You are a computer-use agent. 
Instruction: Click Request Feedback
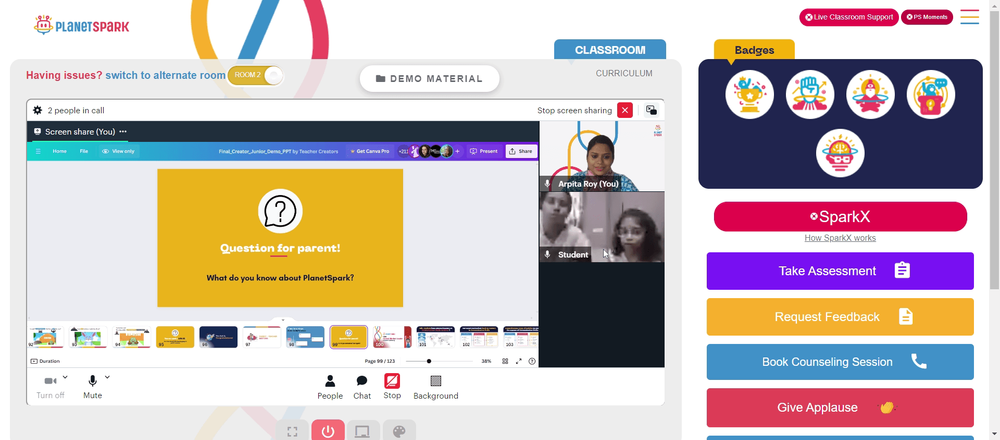pyautogui.click(x=840, y=317)
